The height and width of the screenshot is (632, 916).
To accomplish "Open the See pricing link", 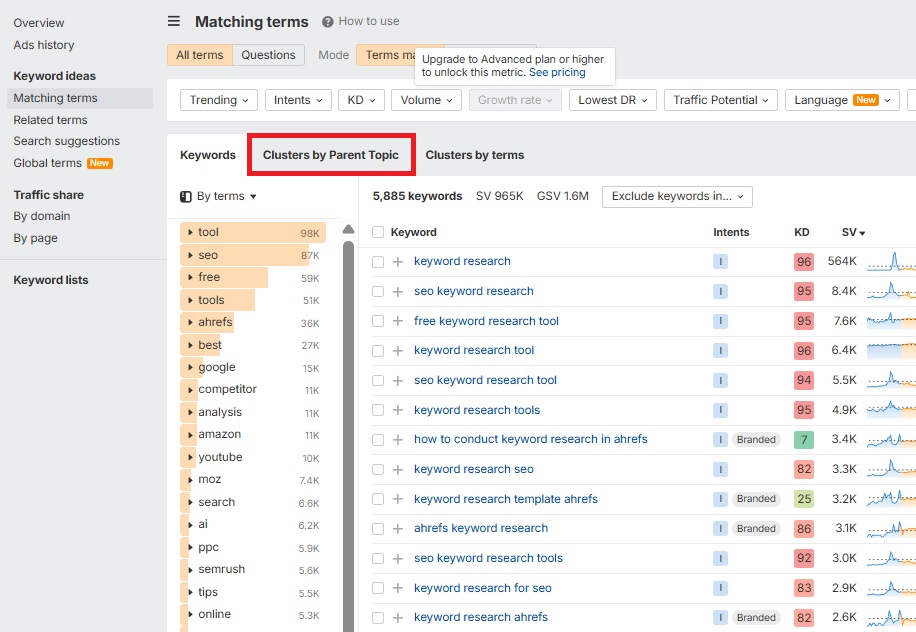I will click(x=557, y=72).
